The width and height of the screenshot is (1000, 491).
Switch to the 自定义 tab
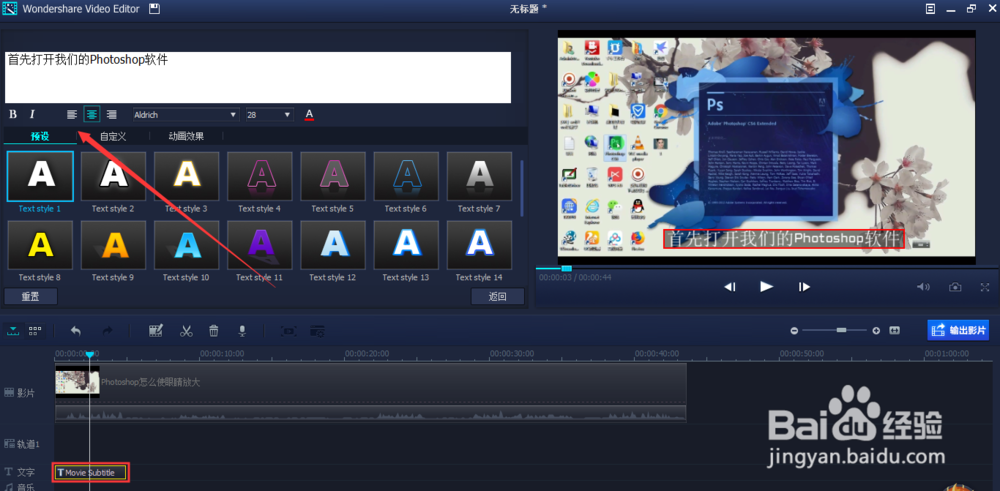(113, 136)
